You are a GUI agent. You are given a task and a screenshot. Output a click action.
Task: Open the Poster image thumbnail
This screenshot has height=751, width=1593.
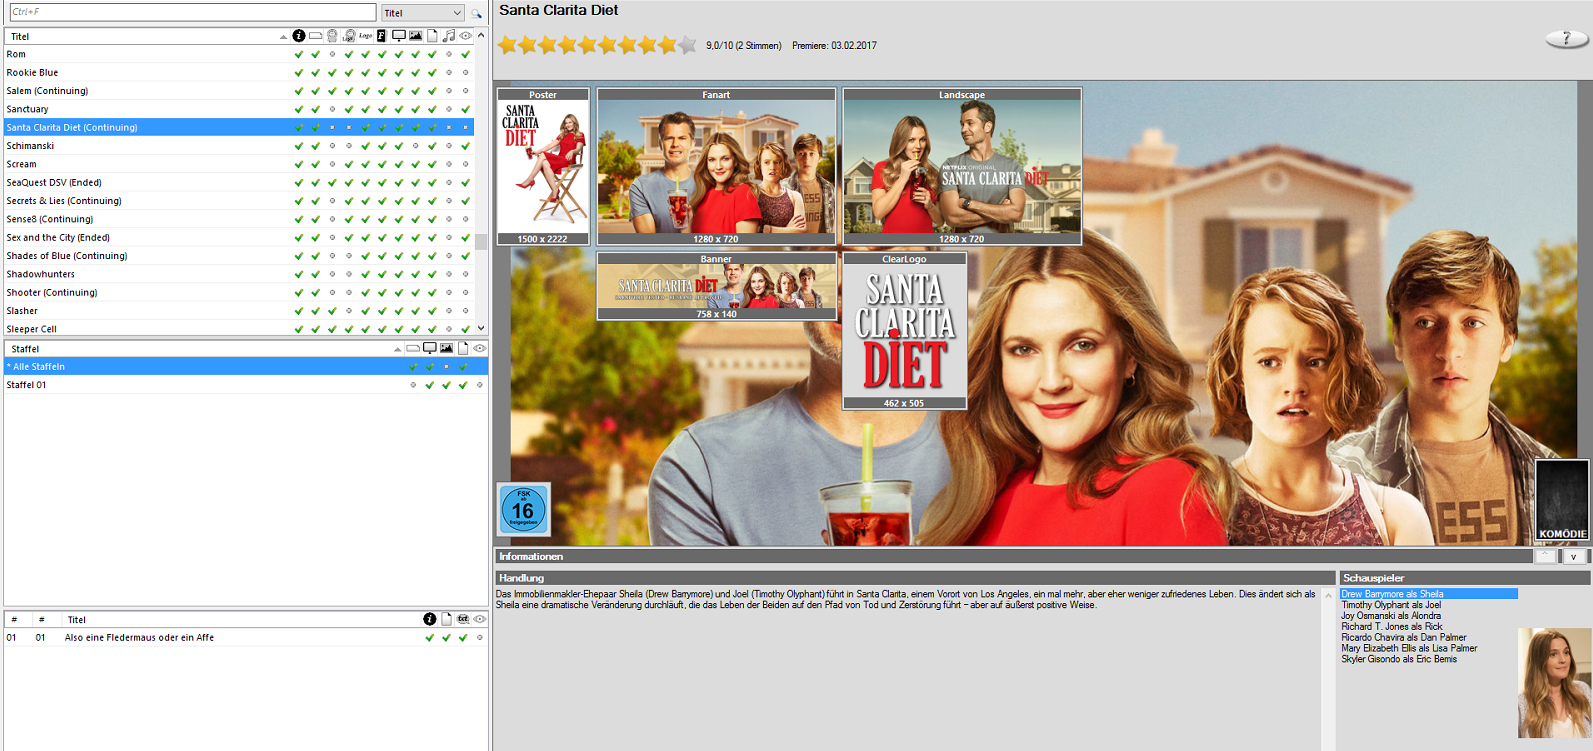543,167
